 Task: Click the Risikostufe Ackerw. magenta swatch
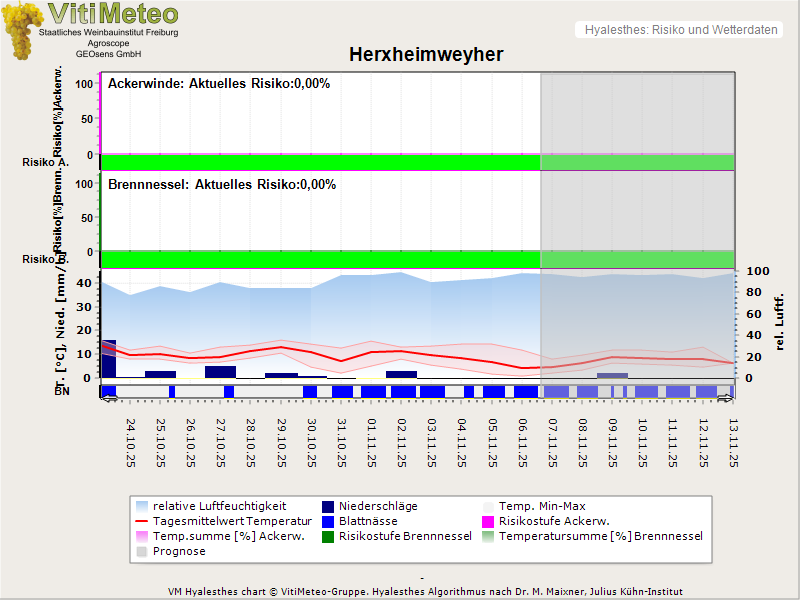pyautogui.click(x=489, y=521)
